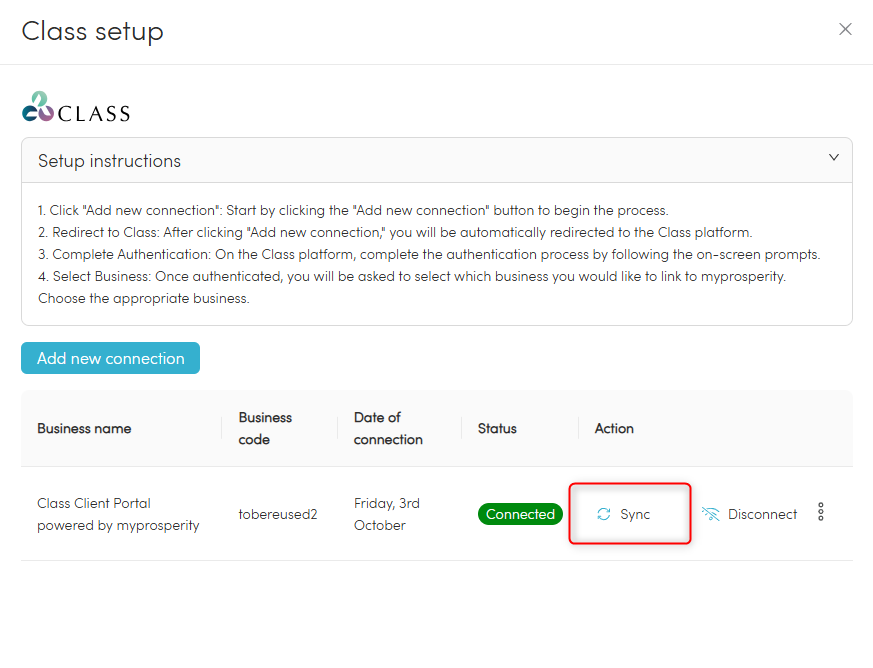Click the business name Class Client Portal cell
Screen dimensions: 873x668
coord(118,514)
